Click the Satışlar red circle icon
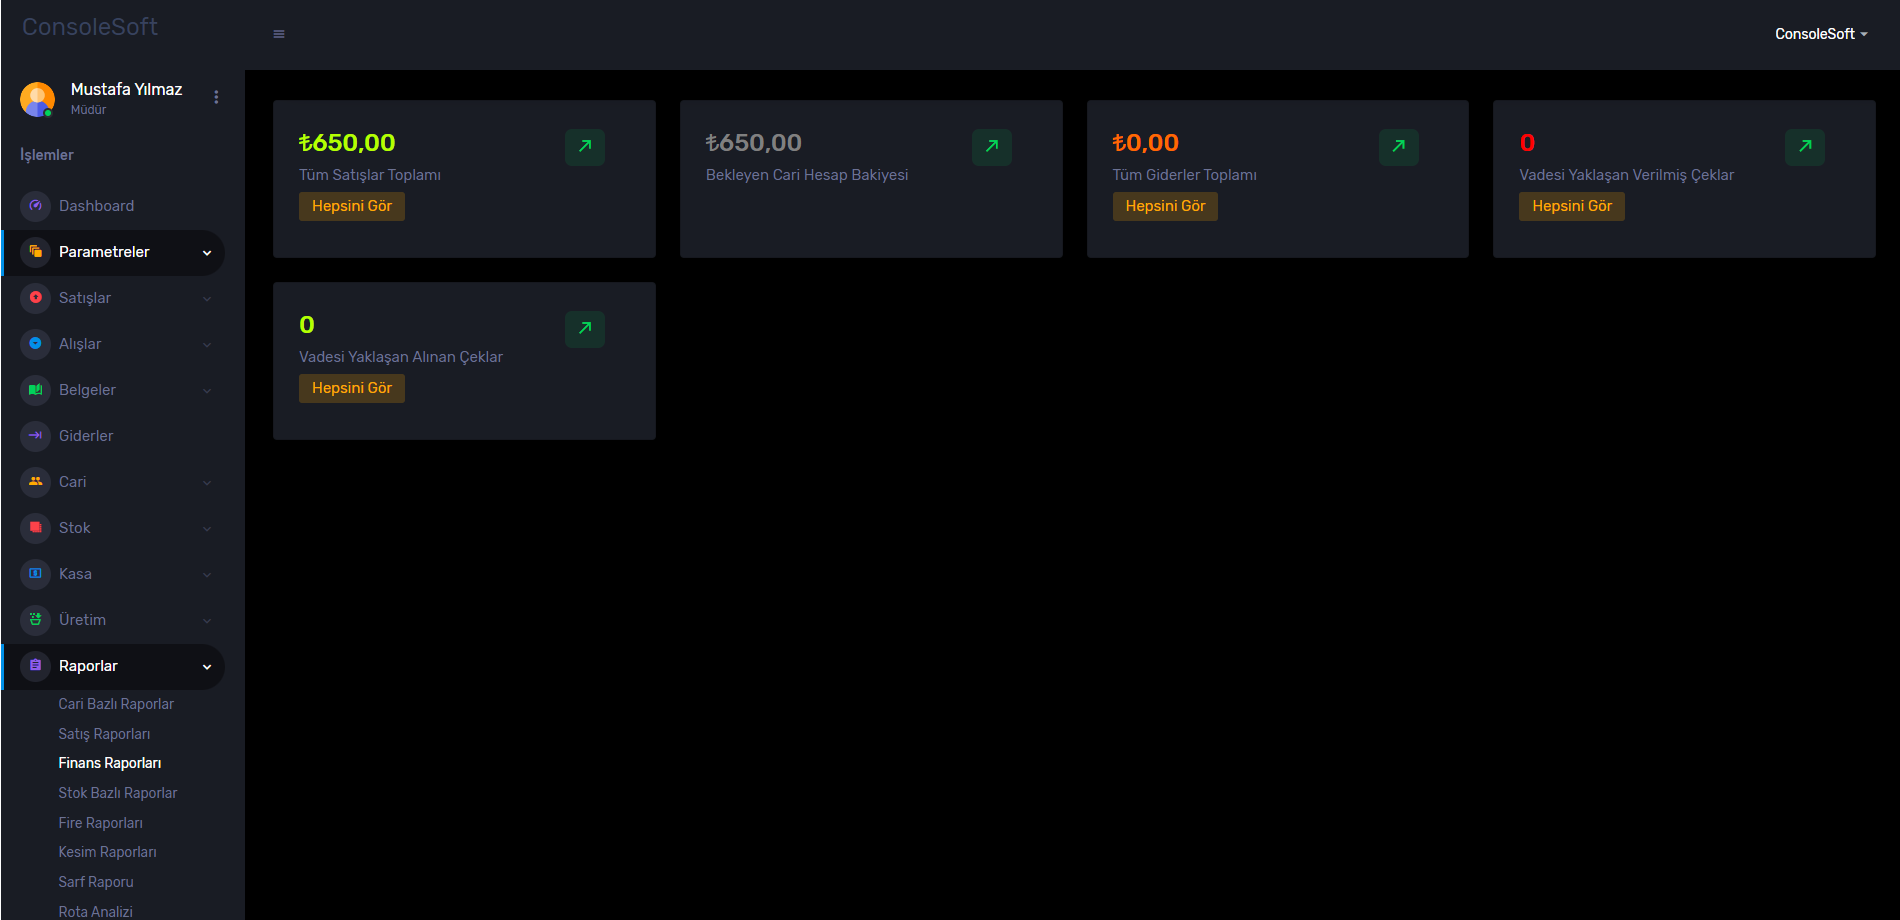This screenshot has height=920, width=1900. (x=35, y=298)
